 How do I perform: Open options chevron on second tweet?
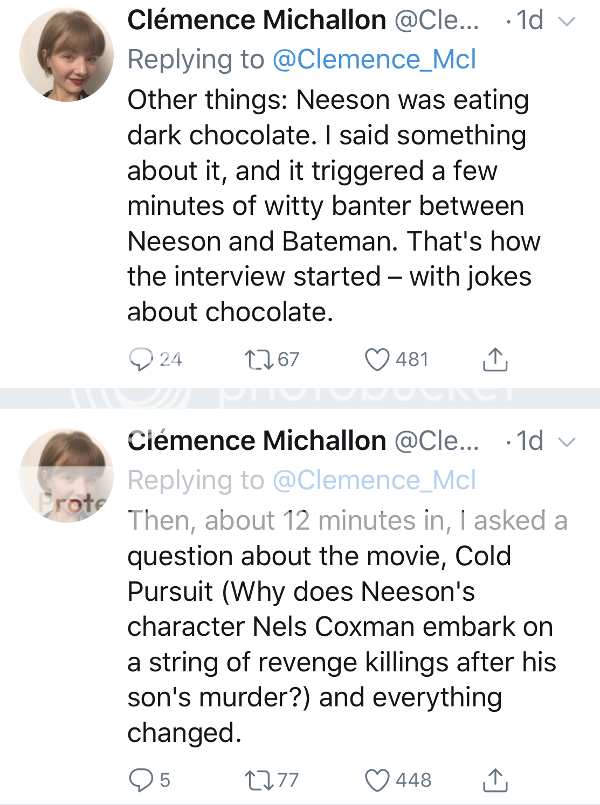[x=567, y=442]
